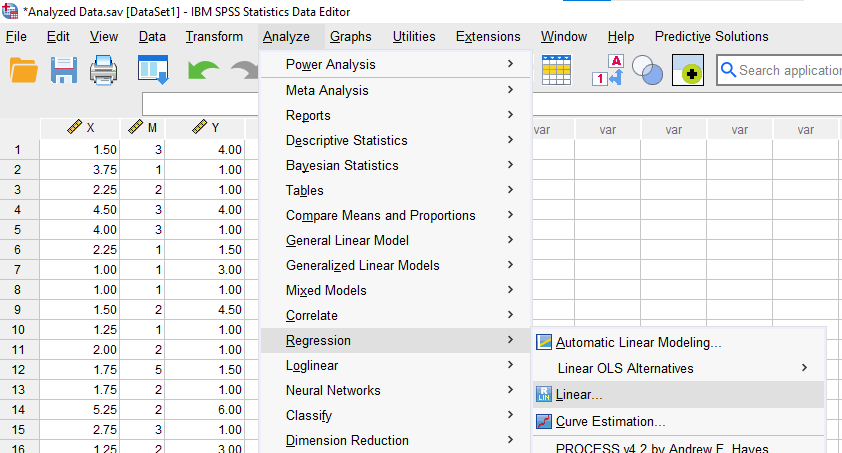Click the Open data document folder icon
842x453 pixels.
click(24, 71)
